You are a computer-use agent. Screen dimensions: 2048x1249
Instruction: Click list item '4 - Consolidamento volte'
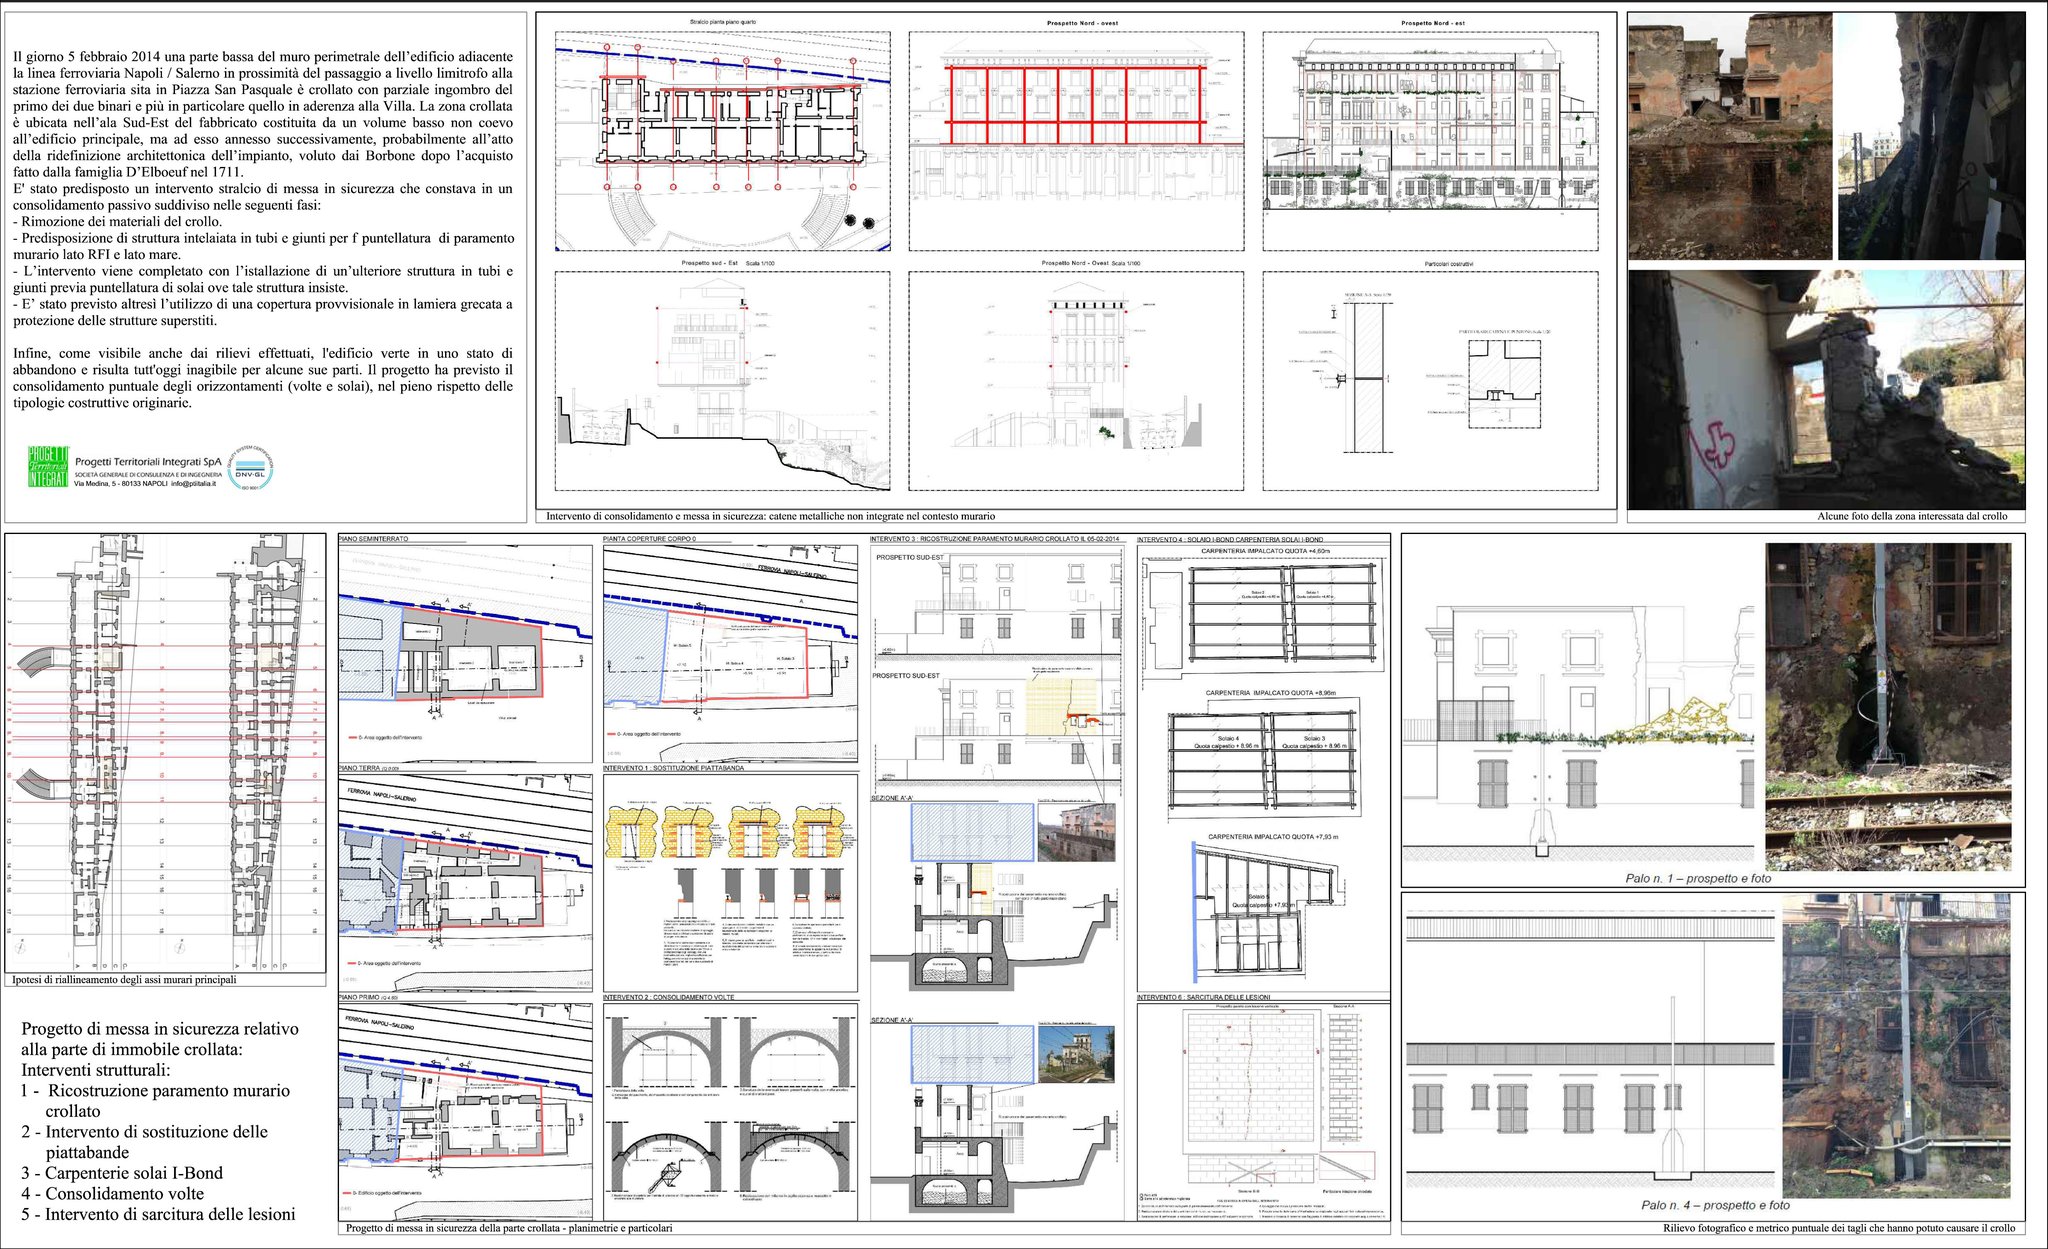pos(112,1194)
